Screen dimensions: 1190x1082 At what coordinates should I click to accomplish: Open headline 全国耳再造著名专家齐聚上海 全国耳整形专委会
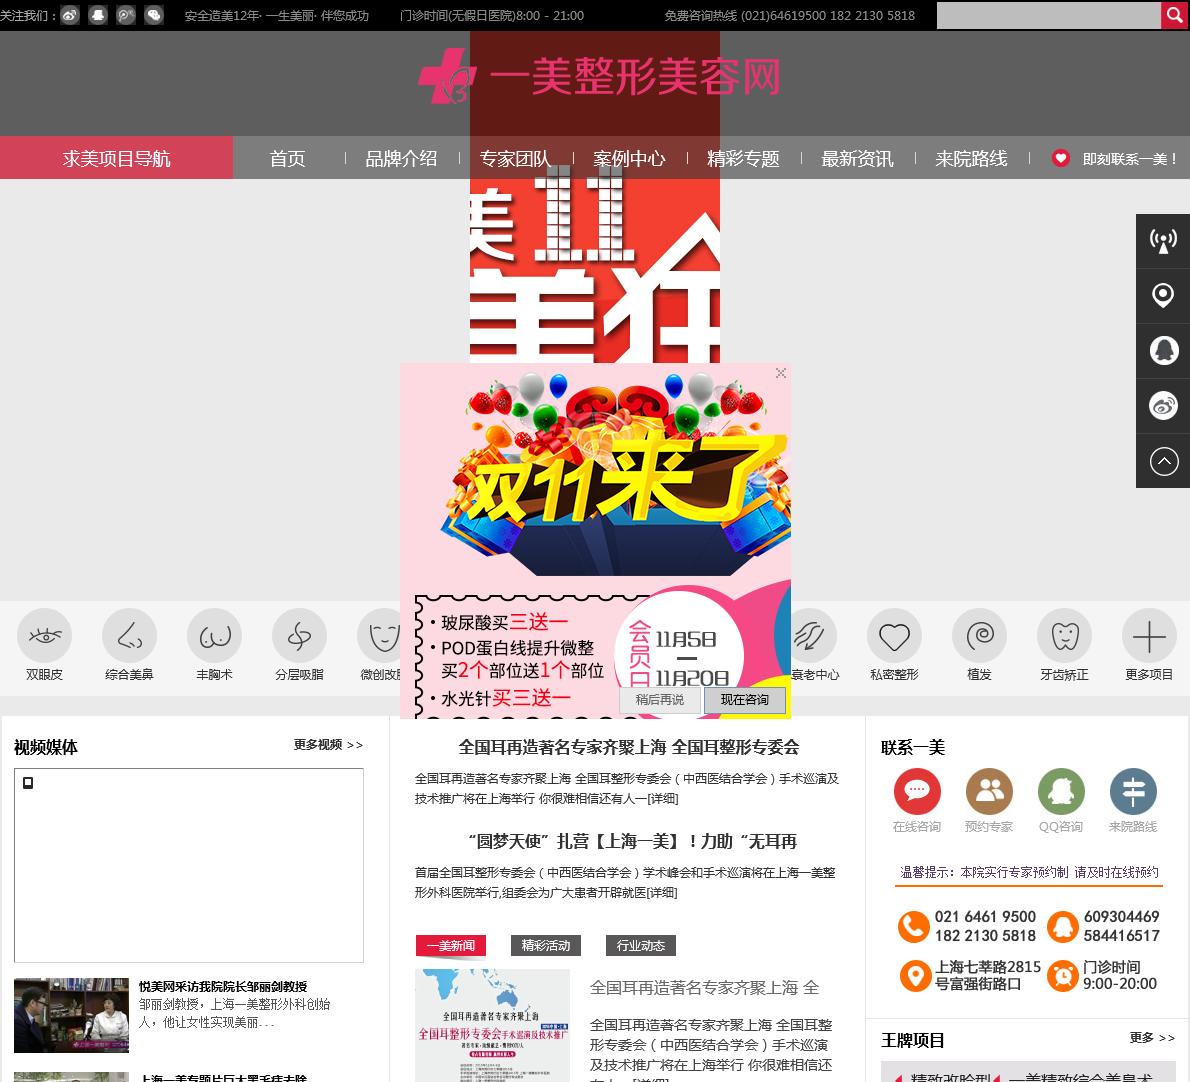tap(628, 747)
